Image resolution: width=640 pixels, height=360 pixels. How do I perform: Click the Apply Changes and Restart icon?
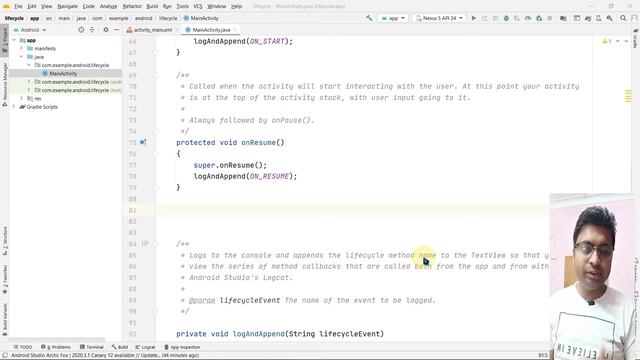484,18
